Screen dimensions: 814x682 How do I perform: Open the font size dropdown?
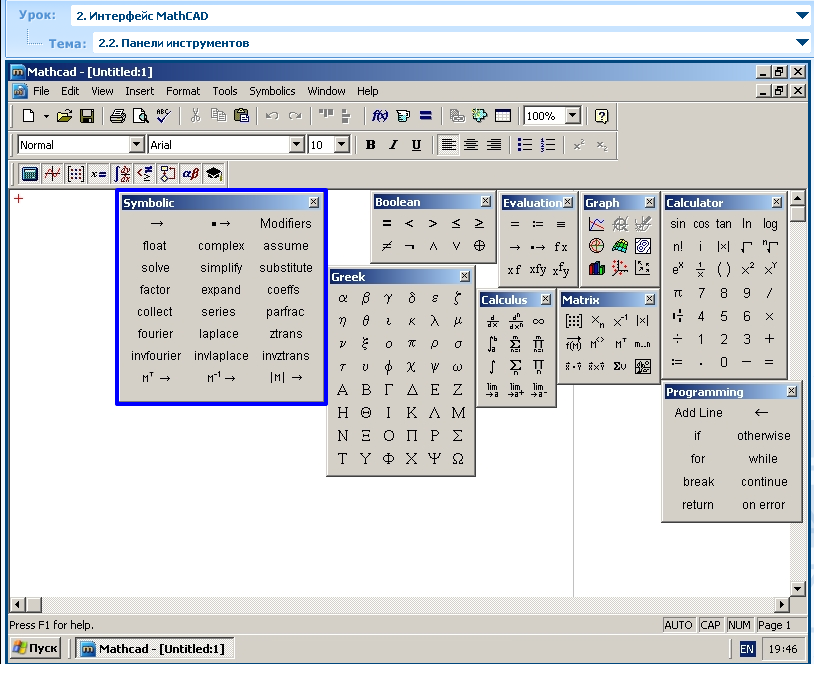click(342, 144)
